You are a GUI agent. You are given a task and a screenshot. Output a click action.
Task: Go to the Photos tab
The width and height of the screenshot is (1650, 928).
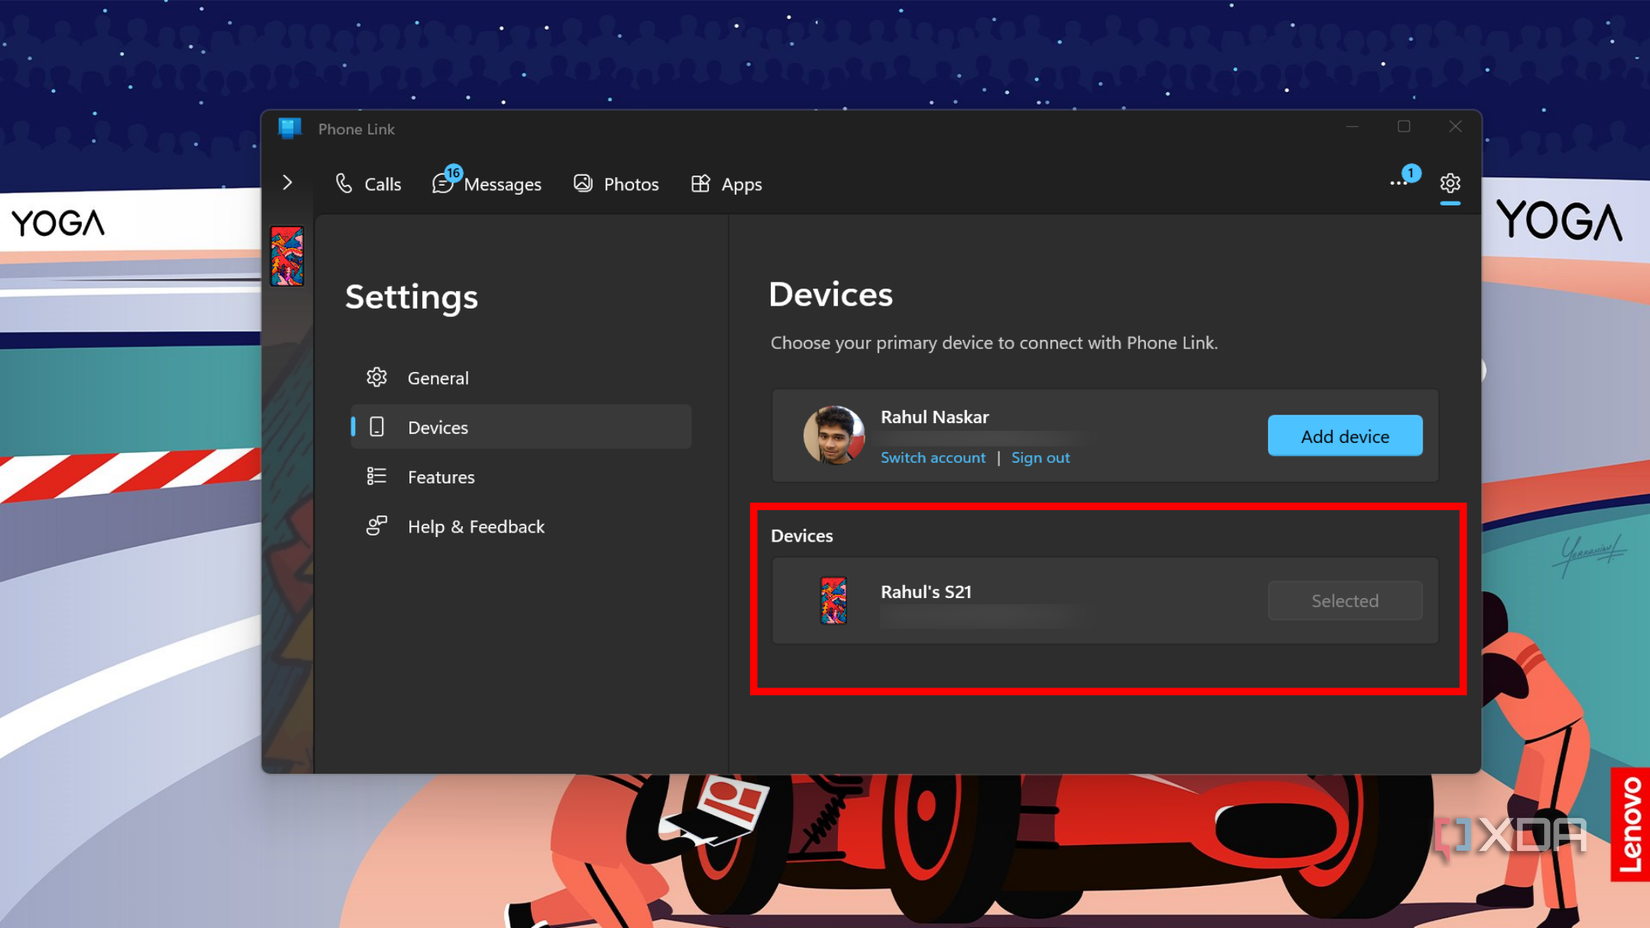point(616,184)
